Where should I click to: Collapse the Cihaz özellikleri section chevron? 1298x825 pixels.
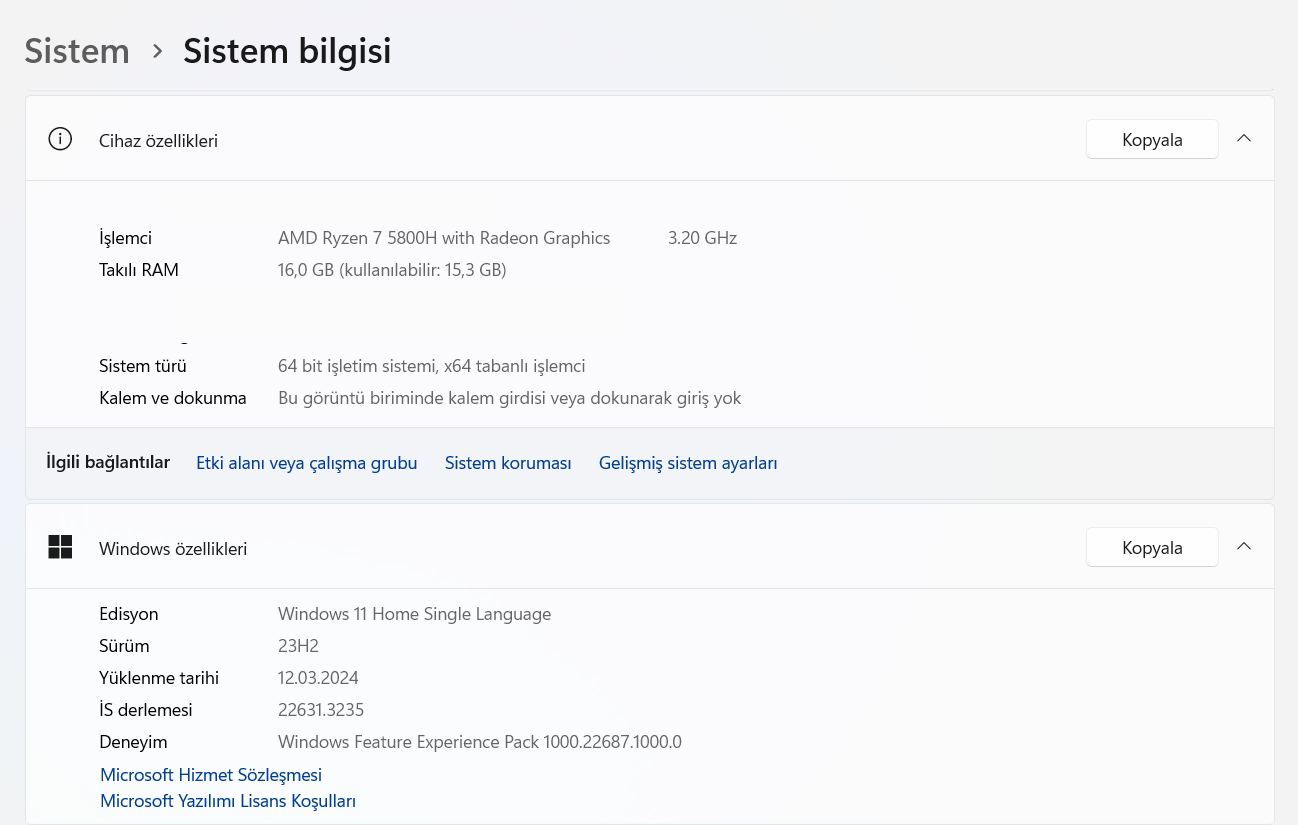[x=1244, y=139]
